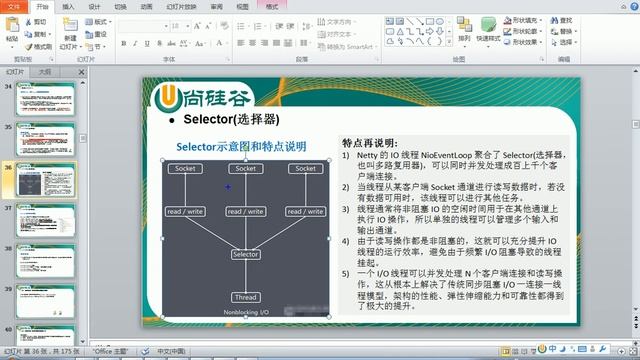640x360 pixels.
Task: Switch to the Slide Show (幻灯片放映) tab
Action: (x=182, y=7)
